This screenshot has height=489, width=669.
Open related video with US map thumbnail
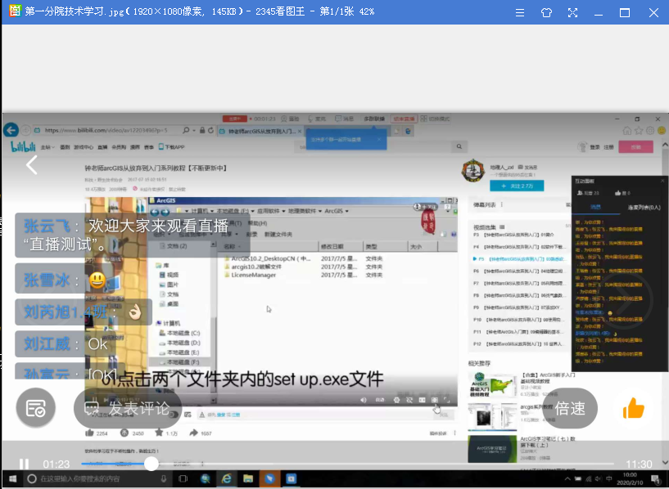pyautogui.click(x=492, y=384)
